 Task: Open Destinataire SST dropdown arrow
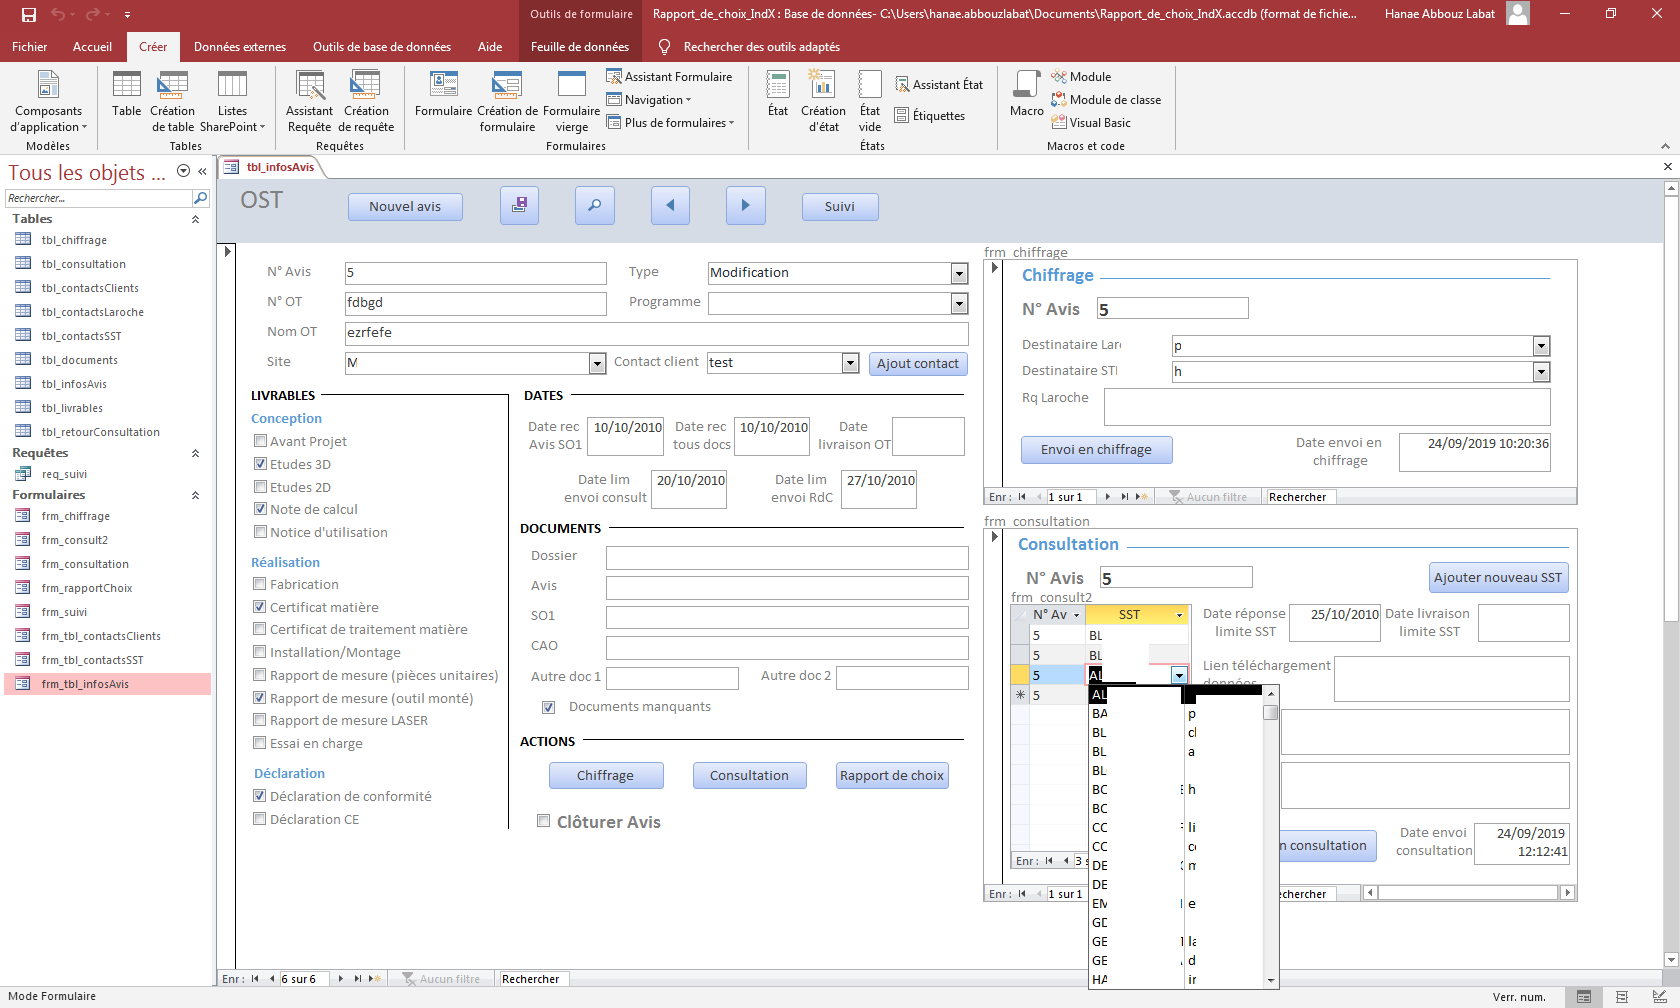pyautogui.click(x=1541, y=372)
